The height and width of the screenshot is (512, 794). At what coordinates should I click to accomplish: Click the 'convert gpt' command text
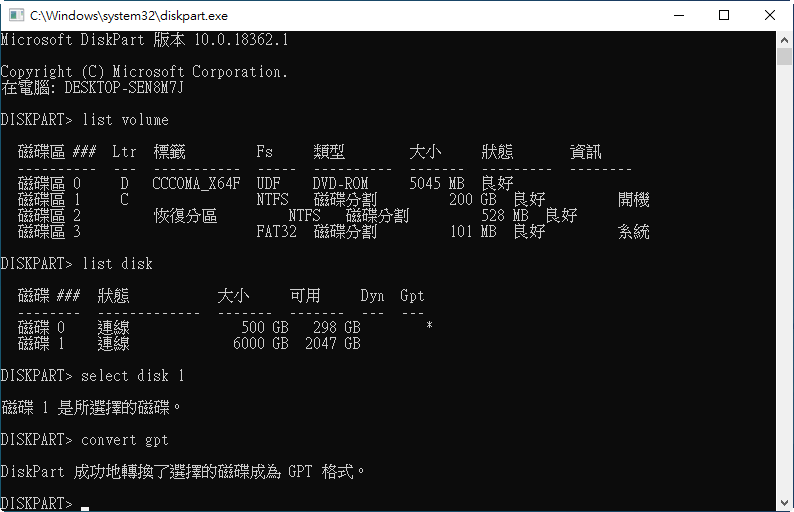[125, 440]
